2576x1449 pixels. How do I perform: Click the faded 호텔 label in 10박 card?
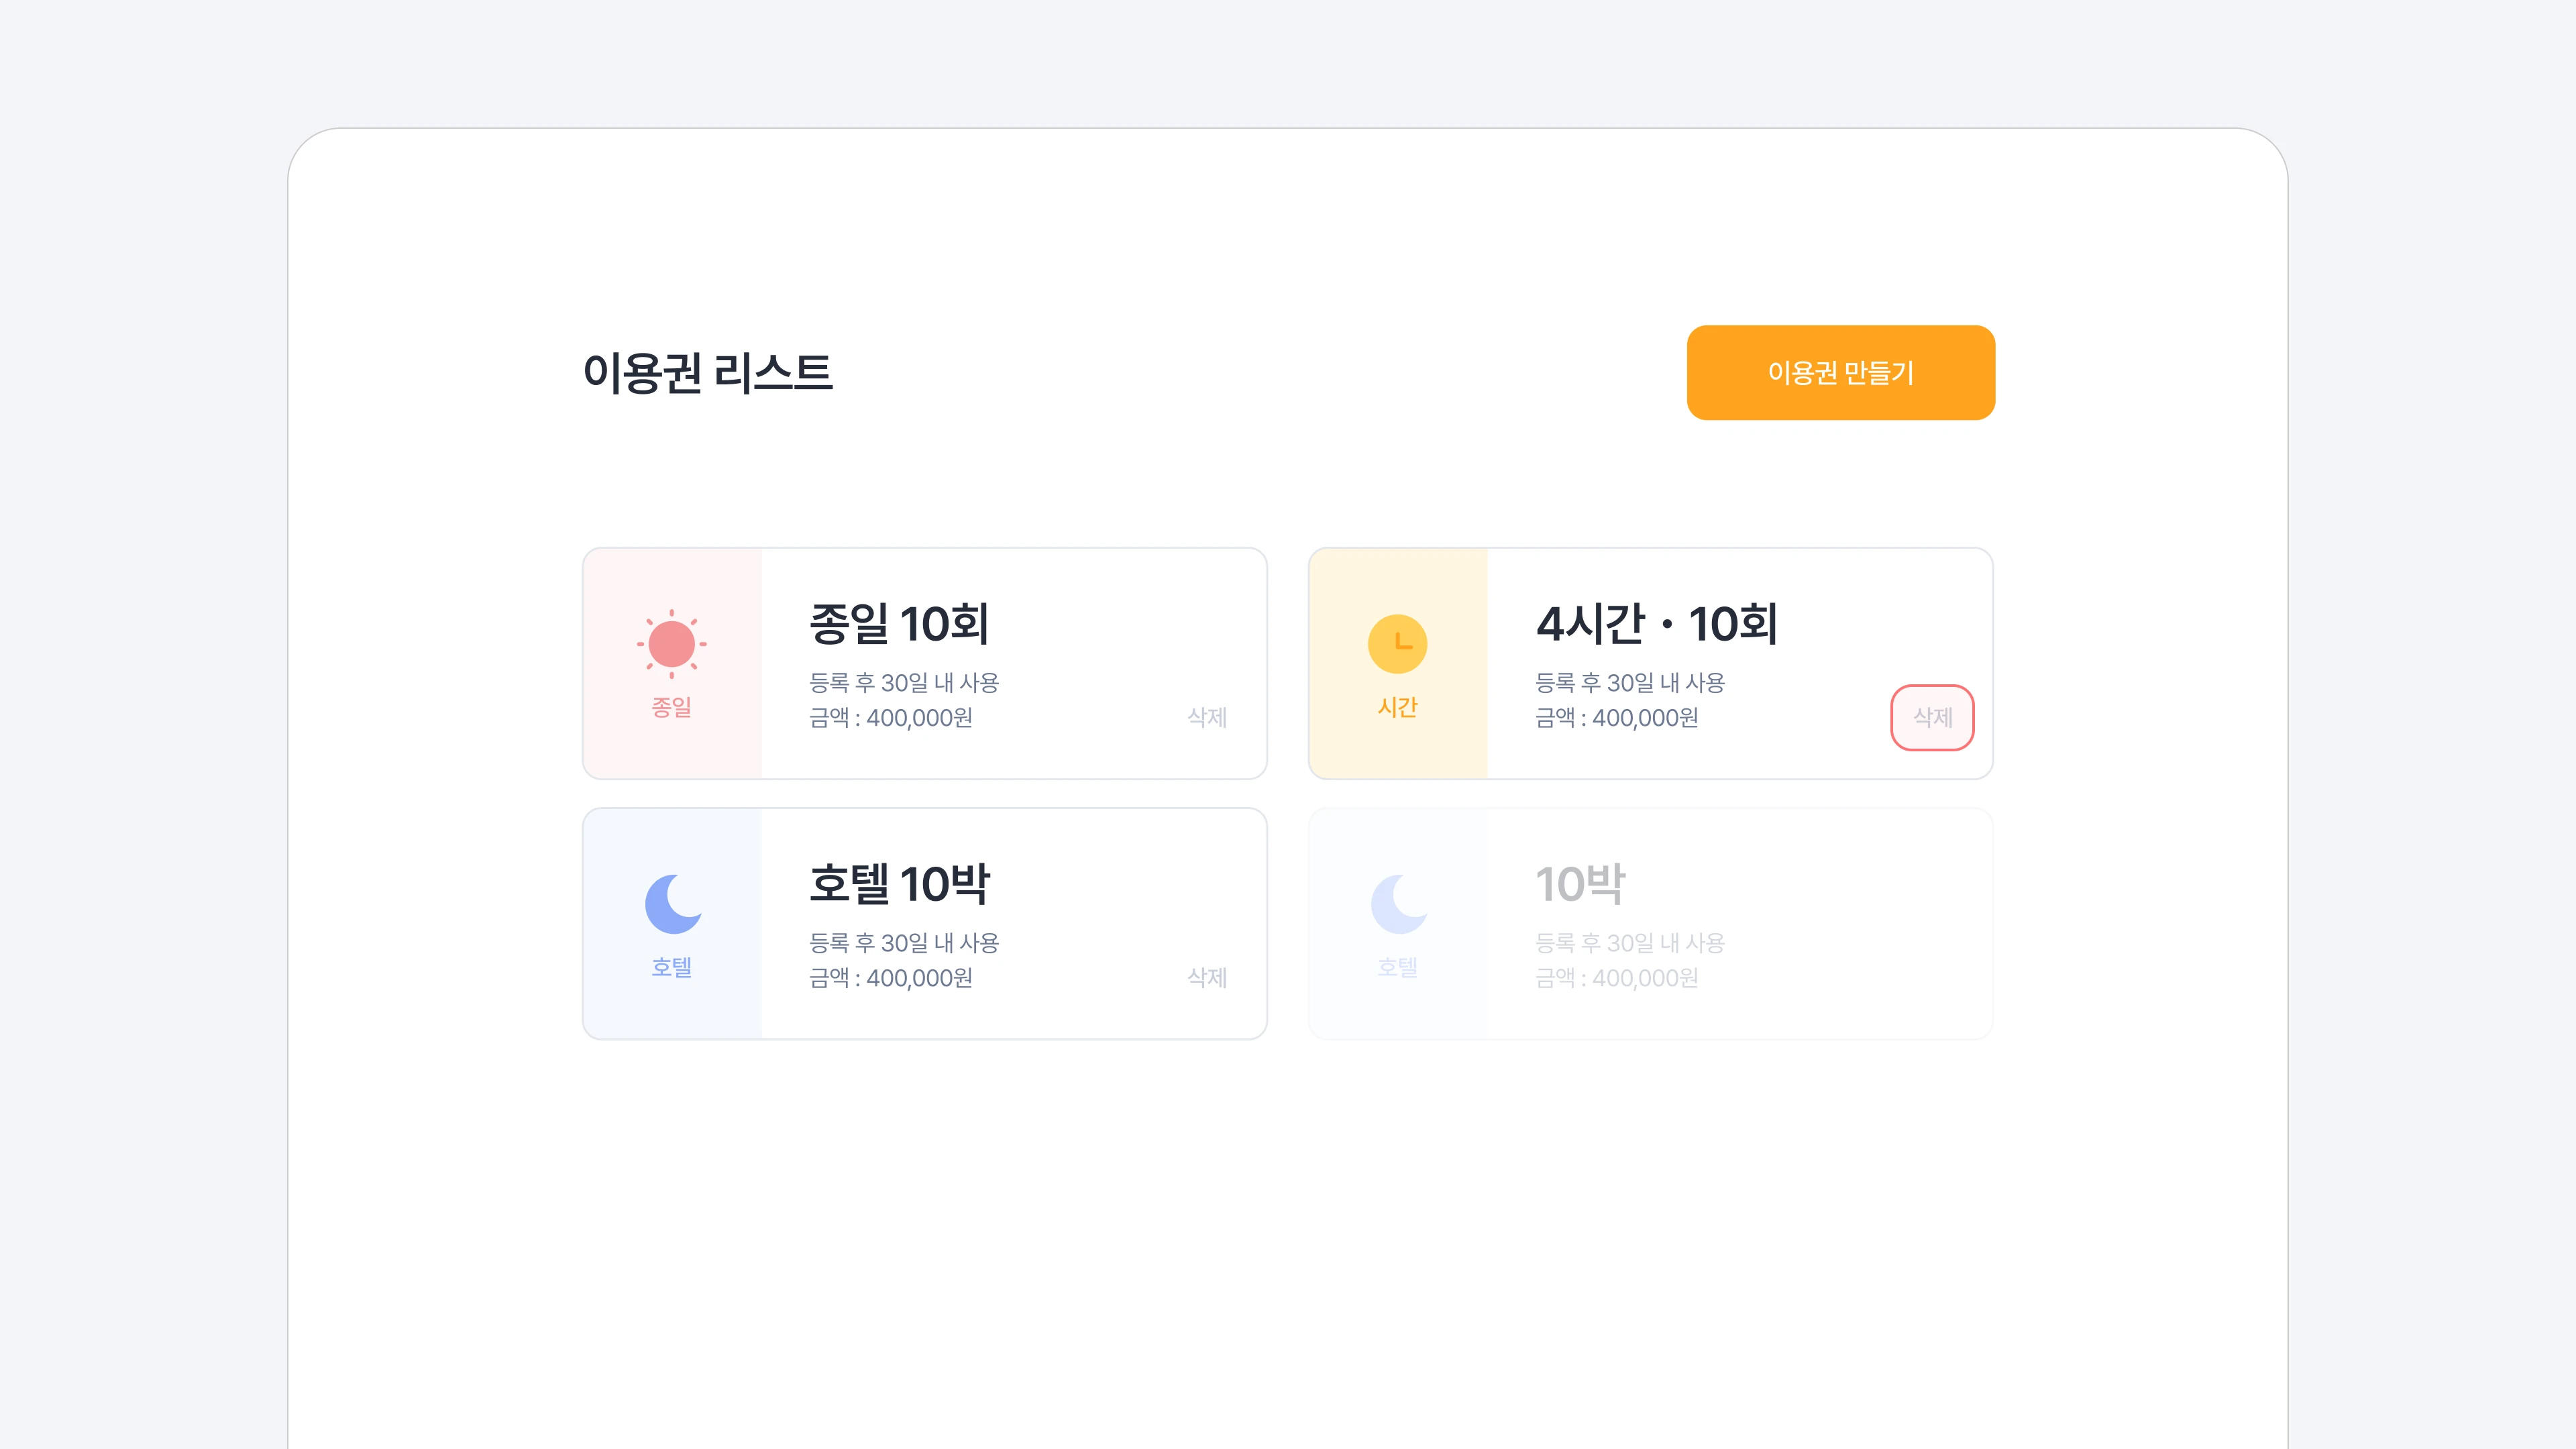(x=1397, y=967)
